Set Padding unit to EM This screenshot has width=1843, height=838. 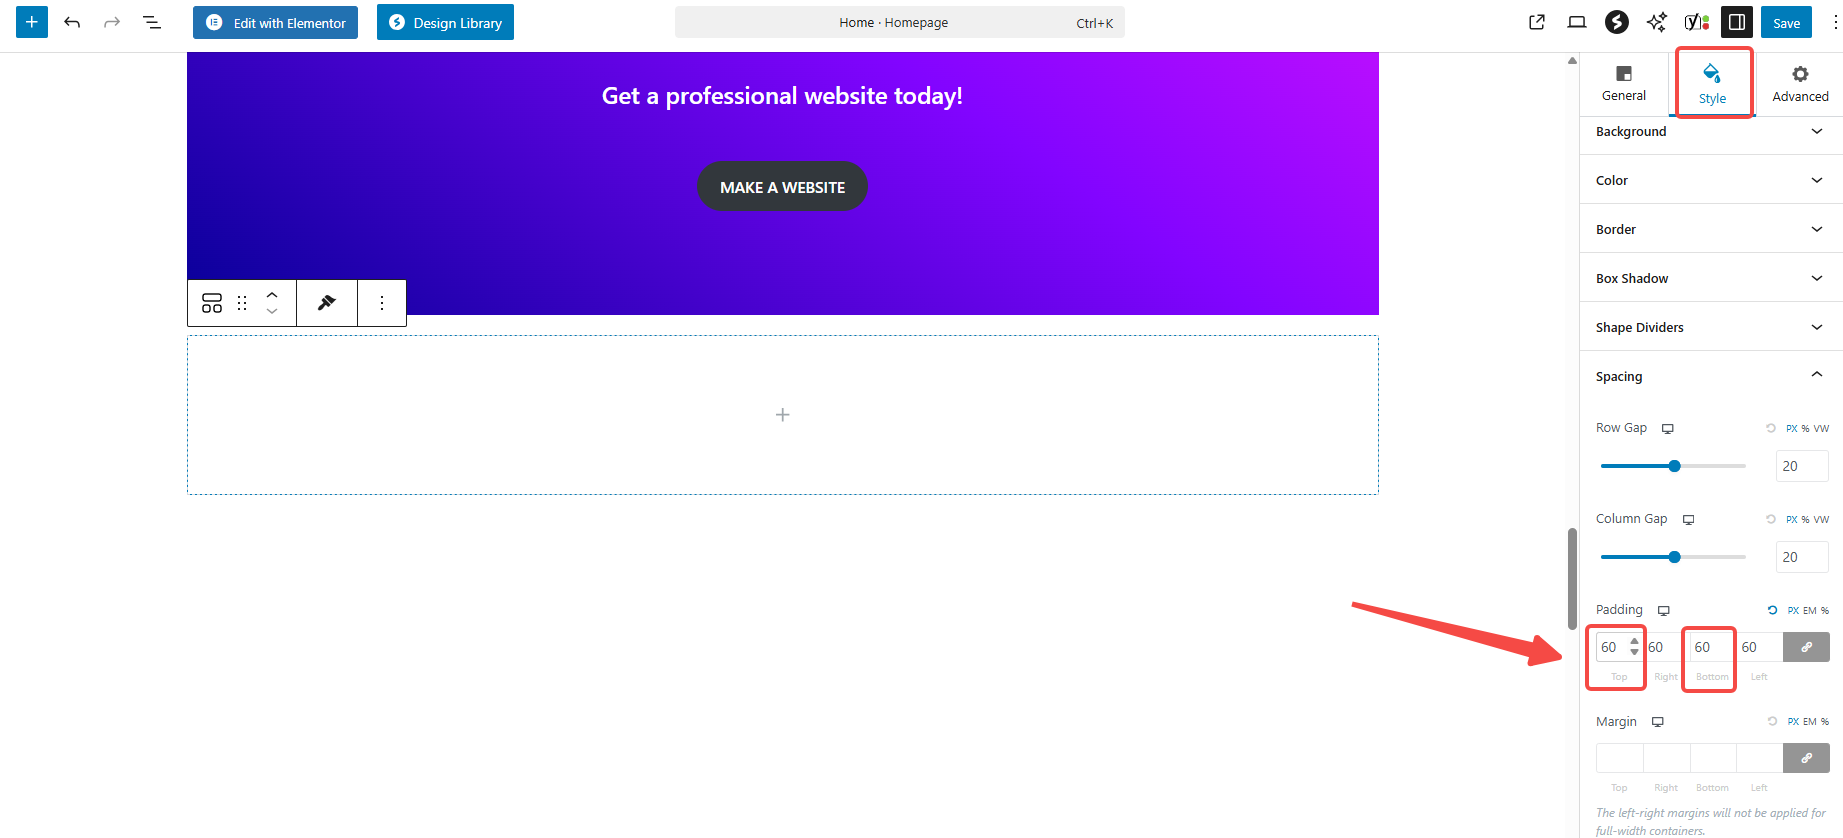(1810, 610)
